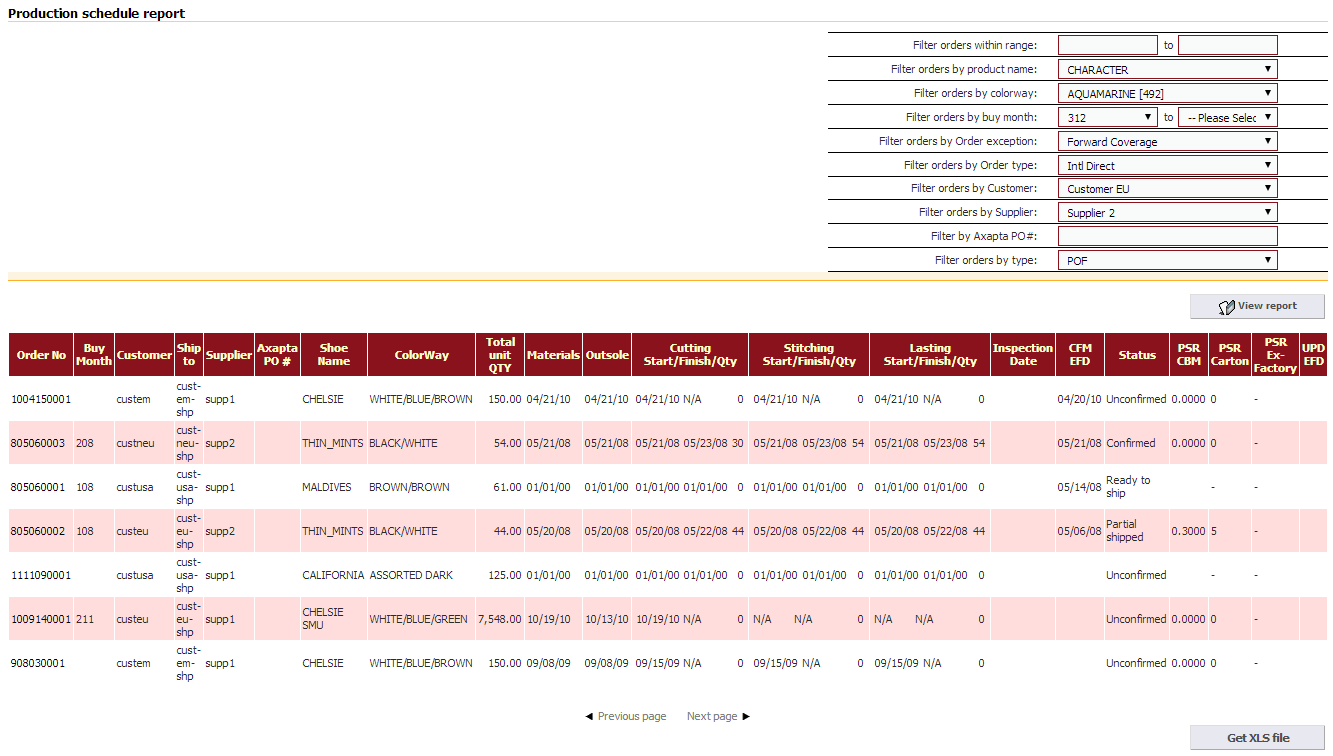Go to Next page link
This screenshot has height=756, width=1333.
[x=718, y=716]
